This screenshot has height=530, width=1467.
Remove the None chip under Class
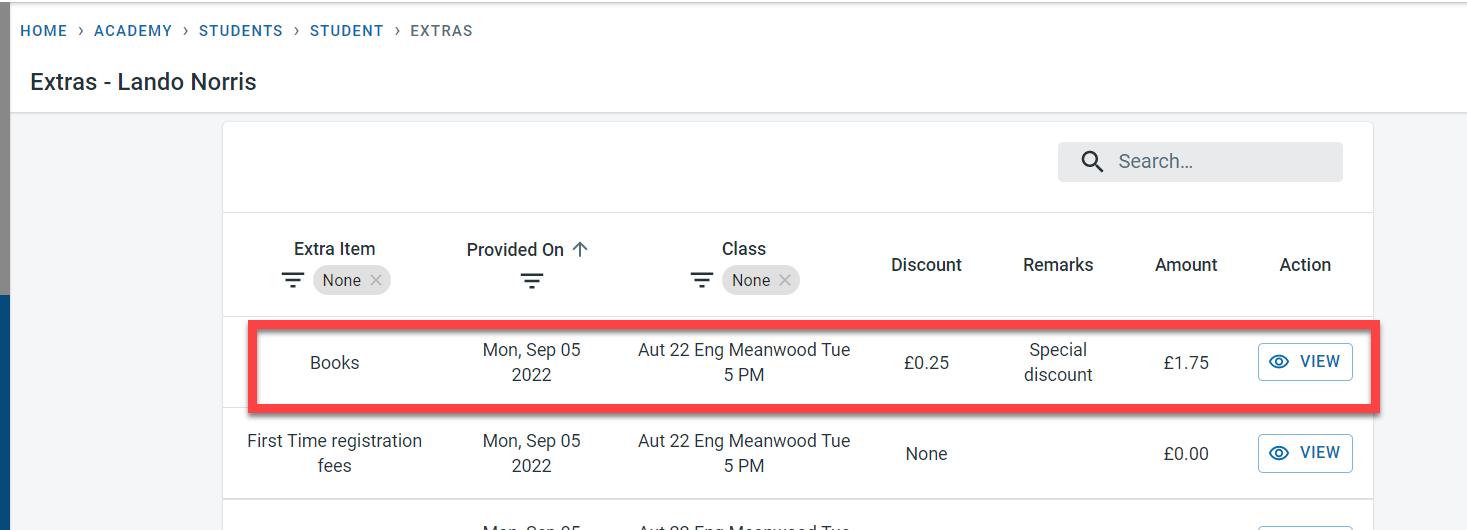785,280
